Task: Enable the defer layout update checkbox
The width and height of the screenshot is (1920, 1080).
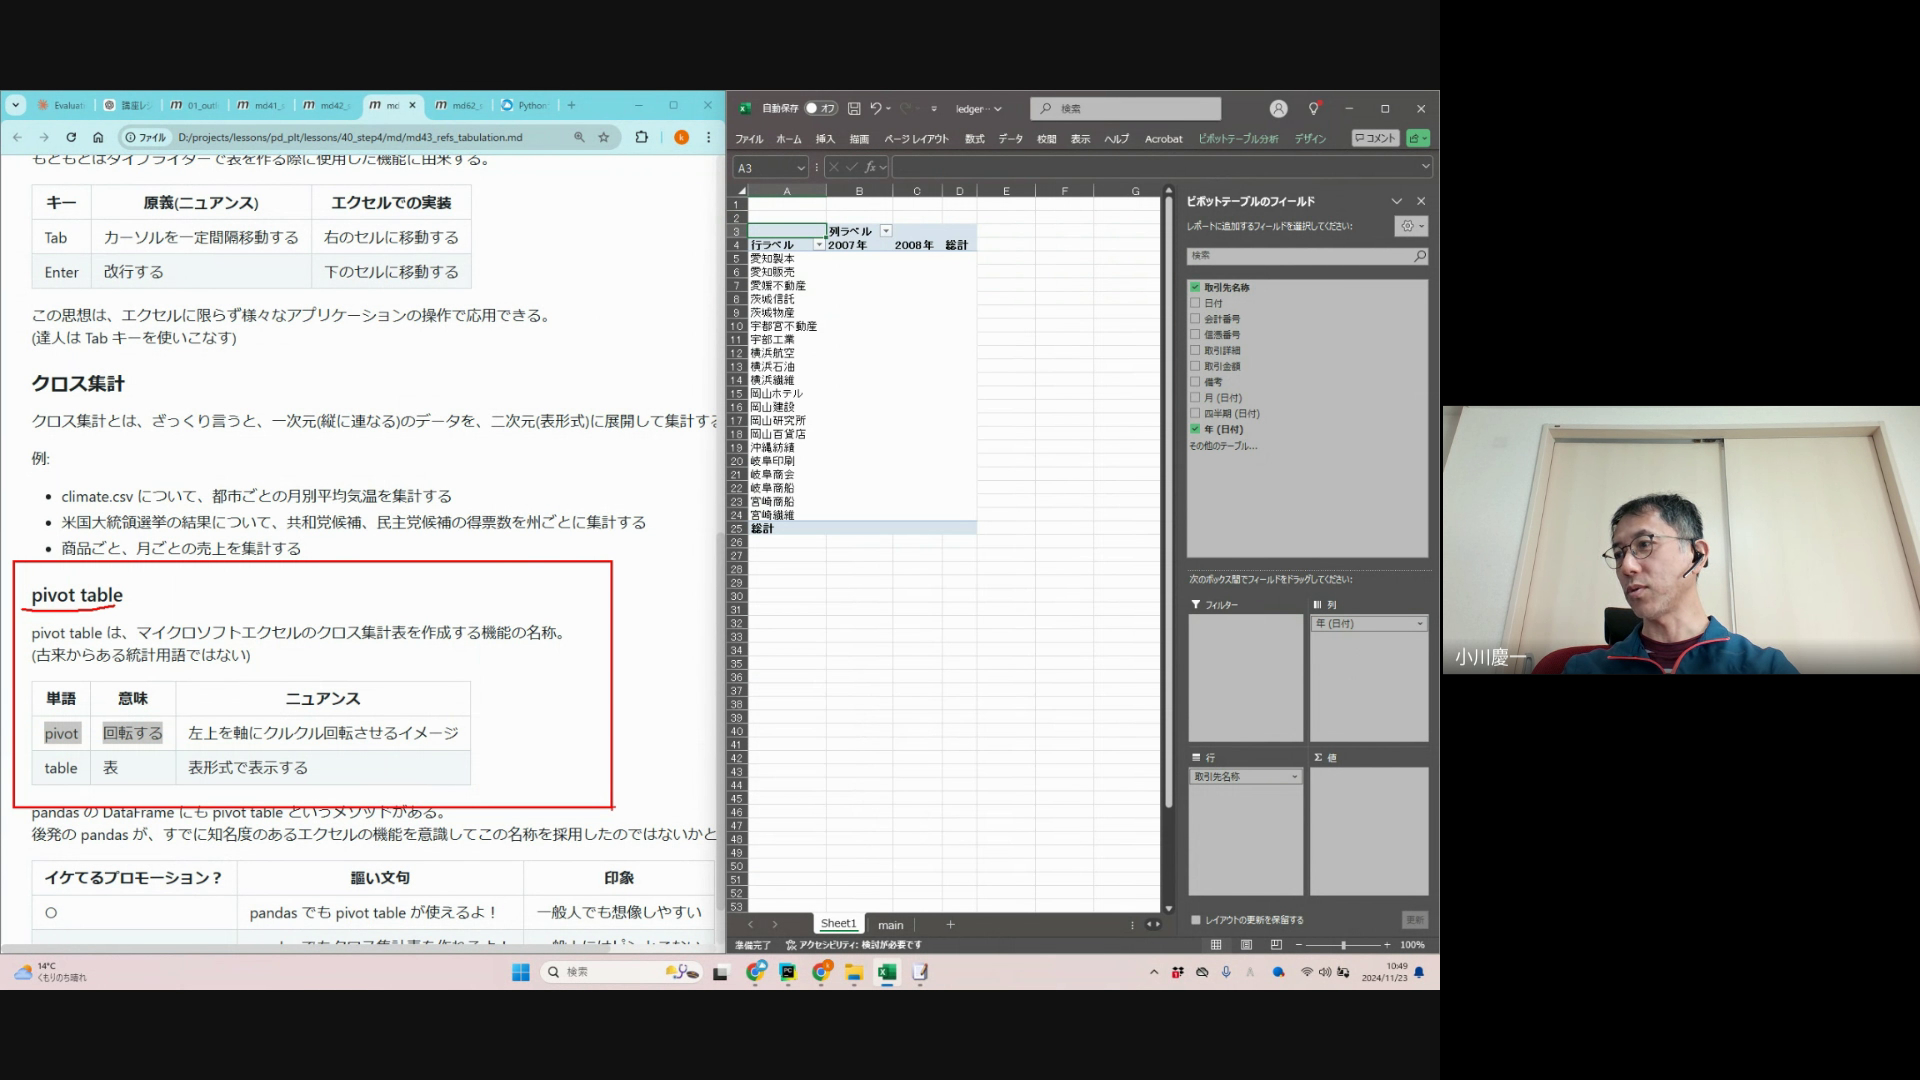Action: (1196, 920)
